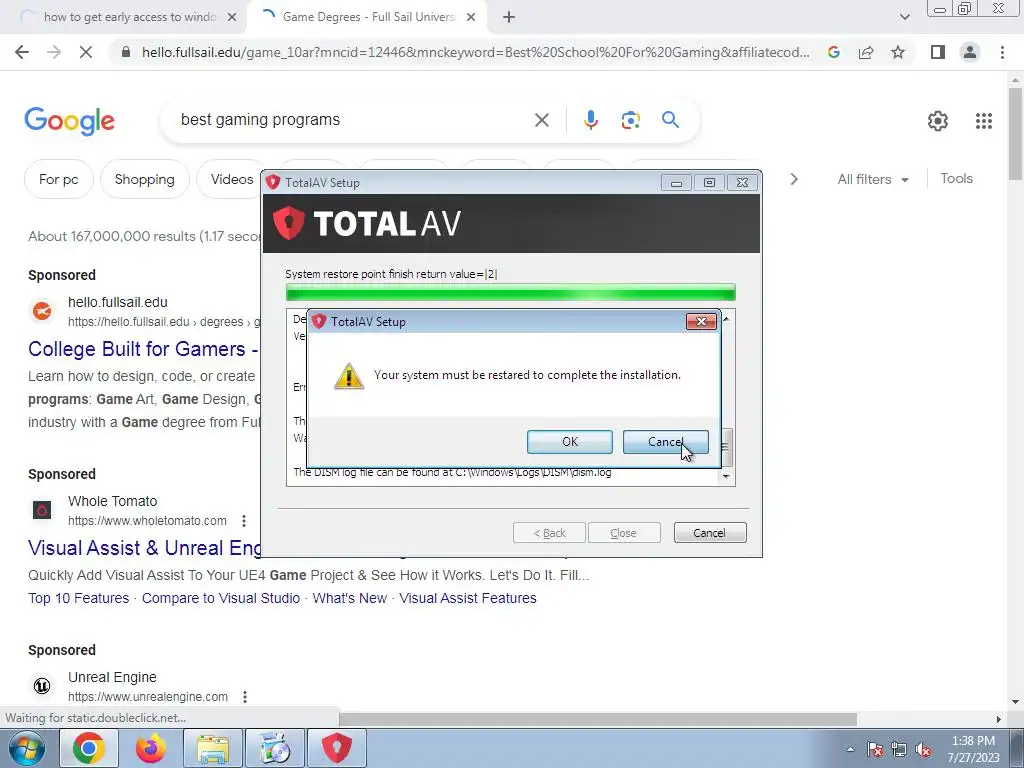
Task: Click the muted volume tray icon
Action: tap(923, 750)
